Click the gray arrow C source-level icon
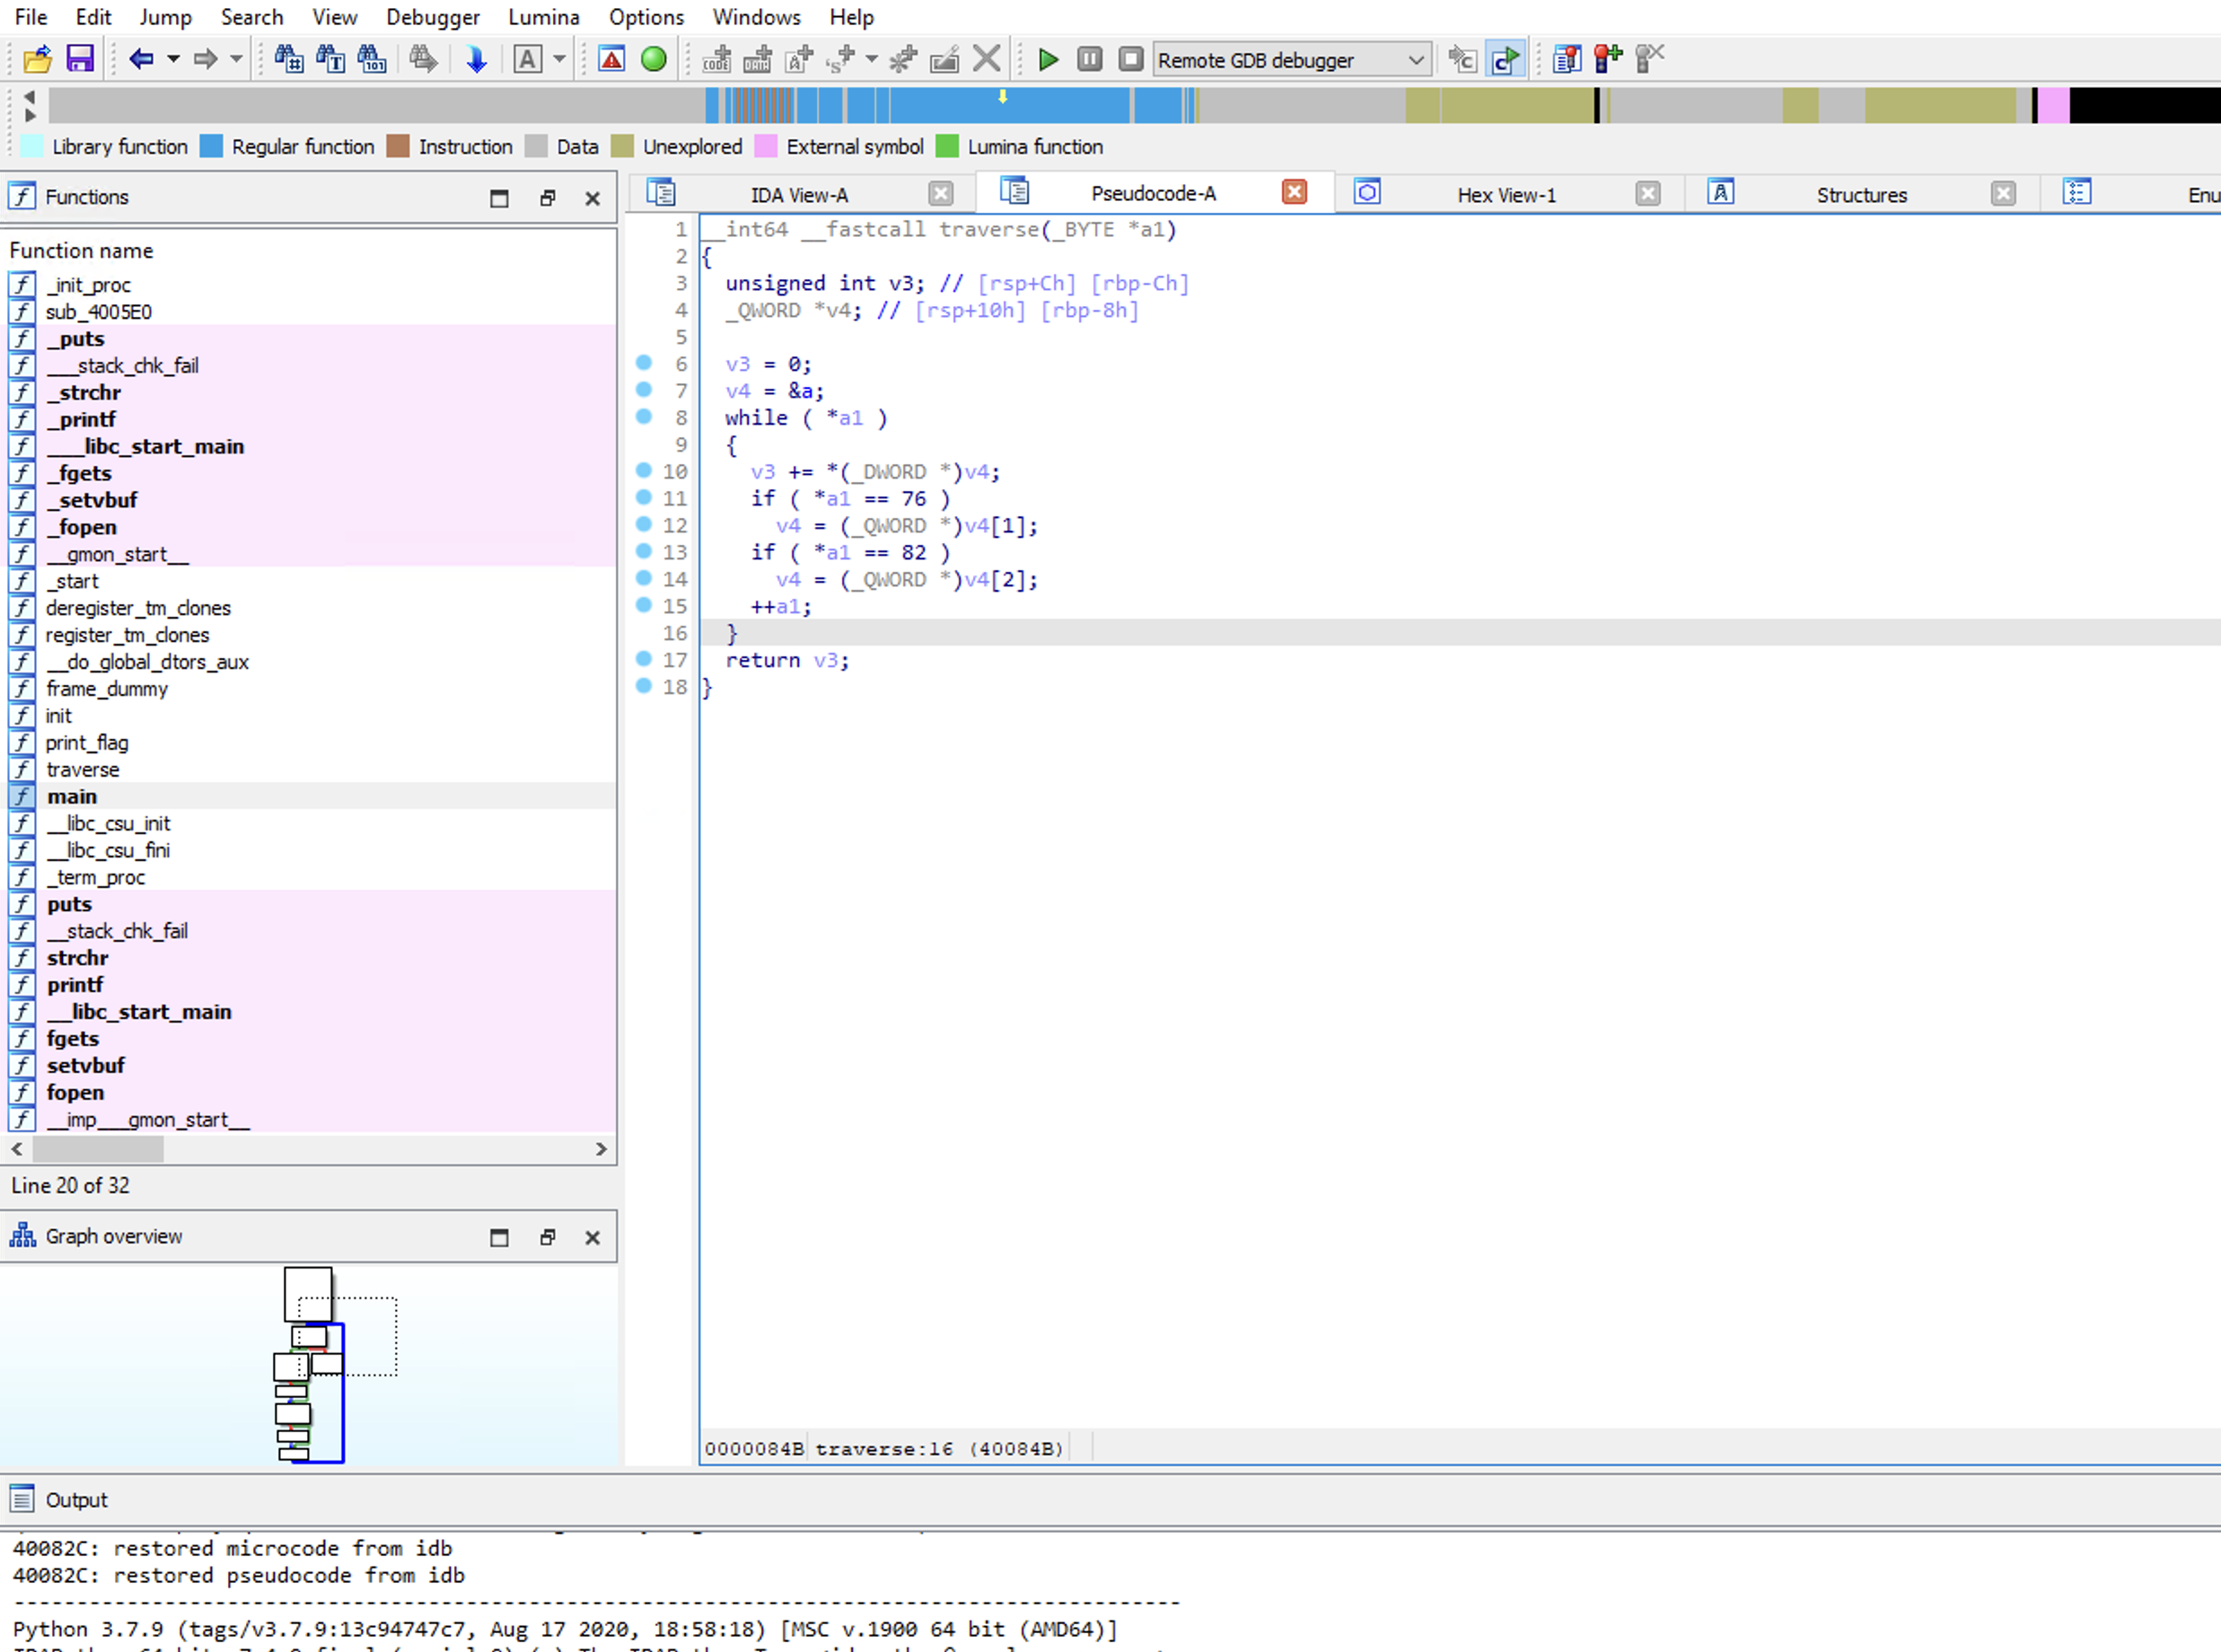 1462,59
